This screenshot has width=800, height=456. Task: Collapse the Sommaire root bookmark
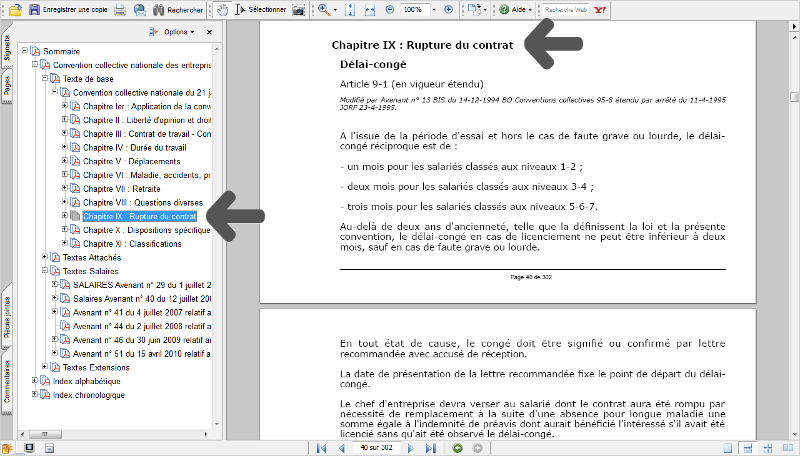pyautogui.click(x=24, y=50)
